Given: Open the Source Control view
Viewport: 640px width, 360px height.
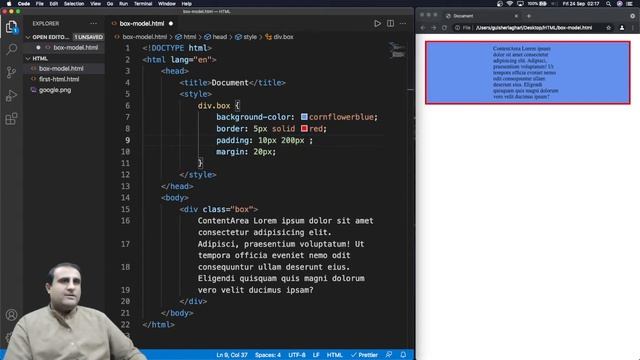Looking at the screenshot, I should pos(11,73).
